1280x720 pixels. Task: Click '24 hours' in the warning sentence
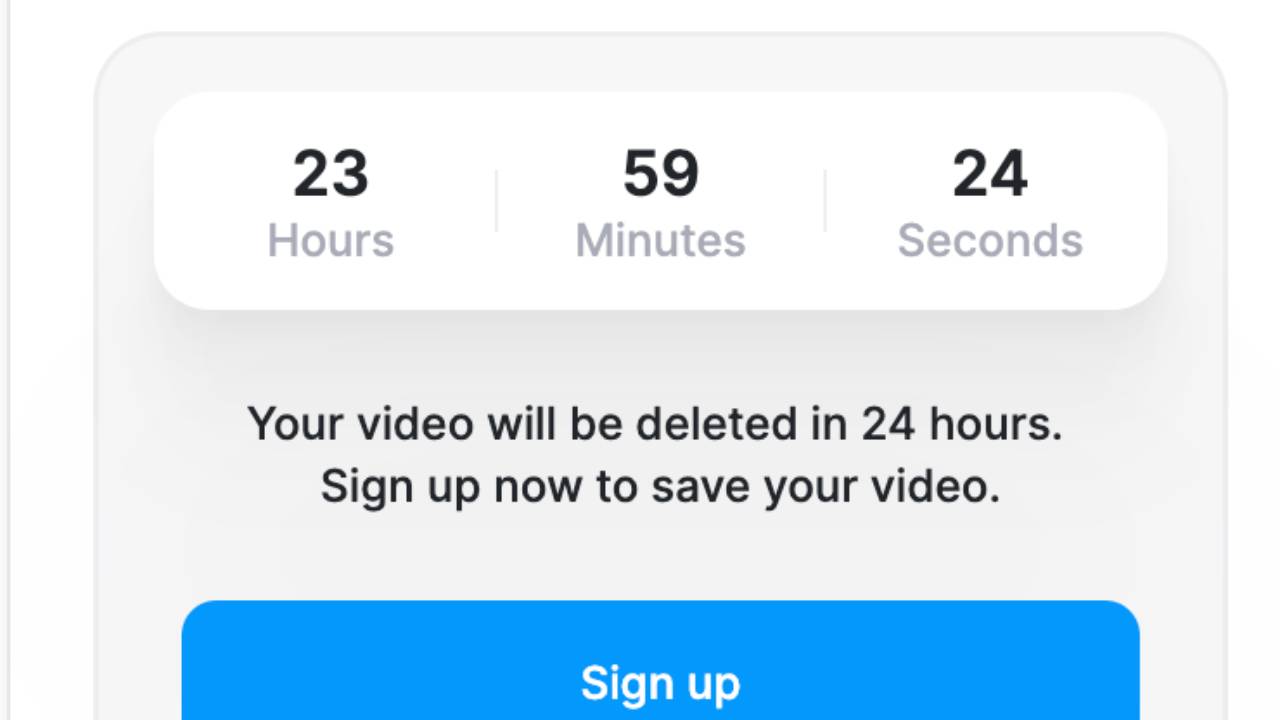(x=961, y=424)
